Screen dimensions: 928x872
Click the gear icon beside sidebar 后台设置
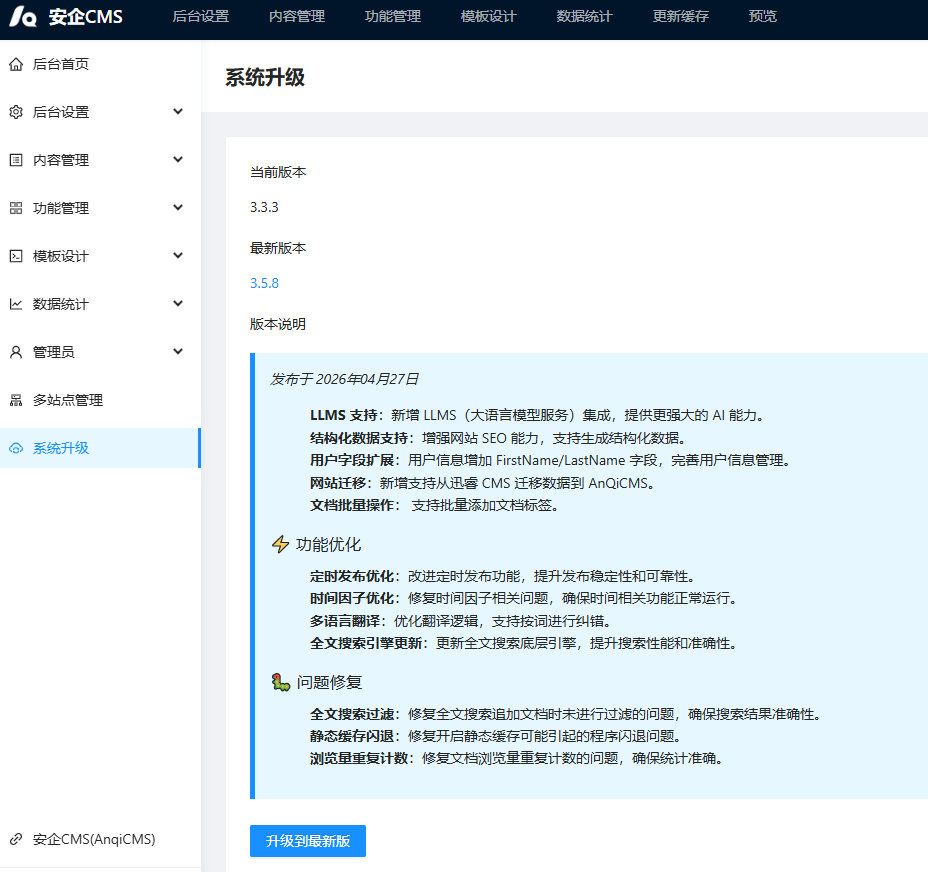click(16, 112)
